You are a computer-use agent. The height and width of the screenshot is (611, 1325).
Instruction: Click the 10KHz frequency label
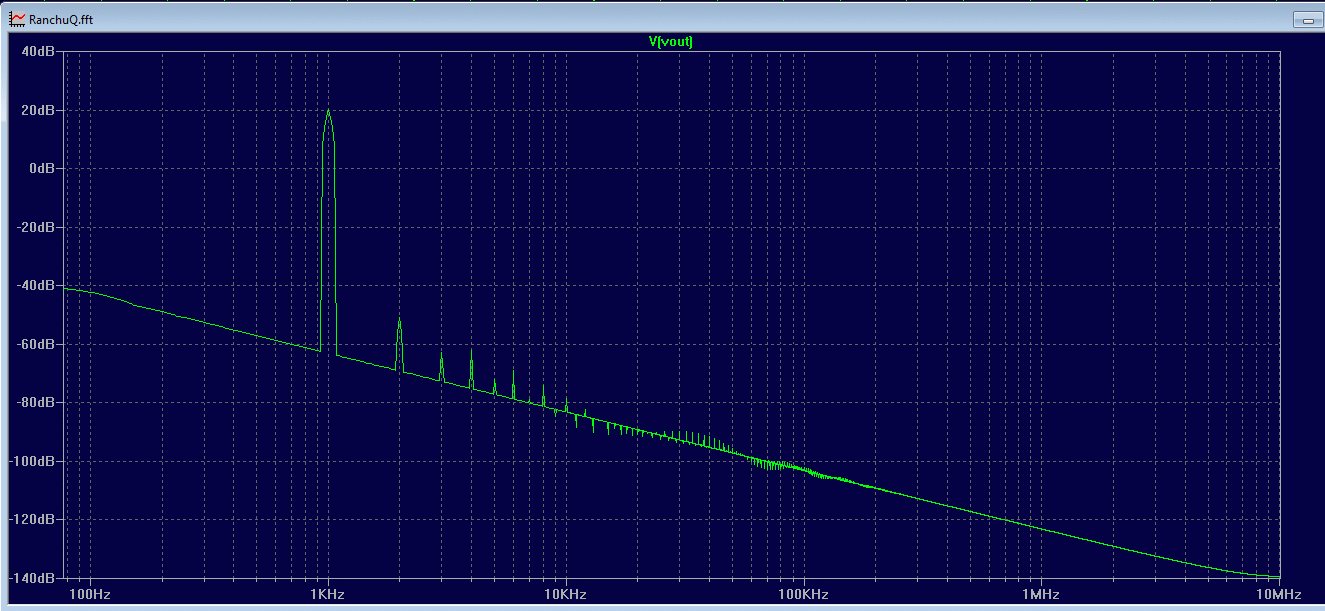coord(565,595)
